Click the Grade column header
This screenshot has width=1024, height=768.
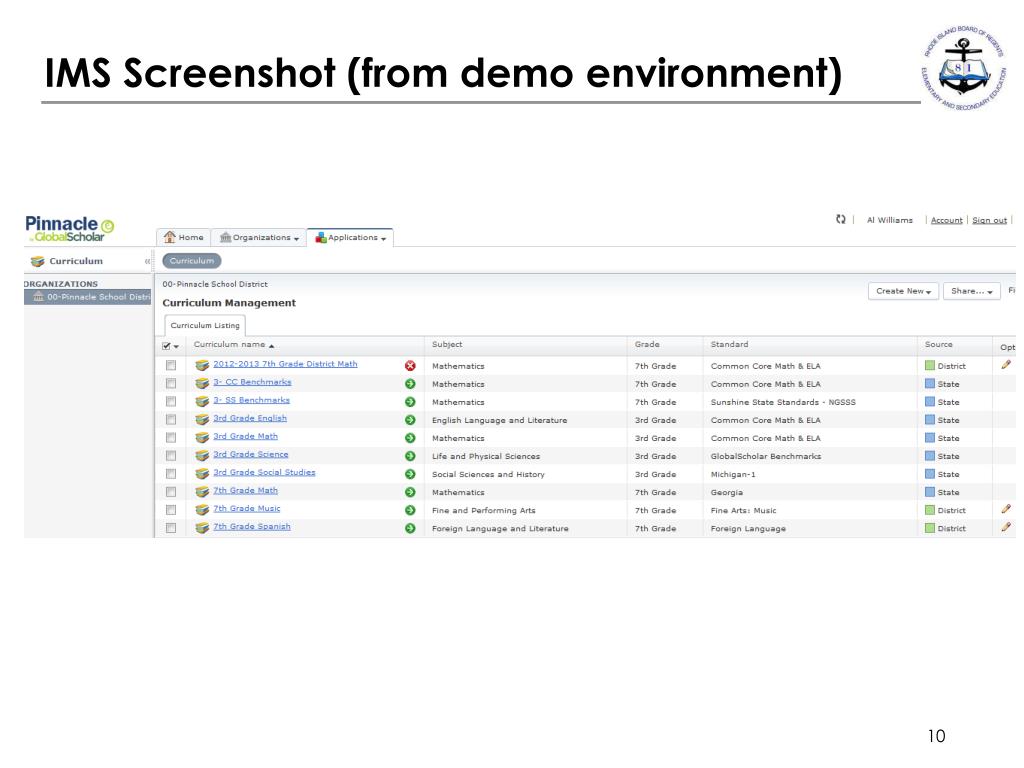(x=647, y=344)
